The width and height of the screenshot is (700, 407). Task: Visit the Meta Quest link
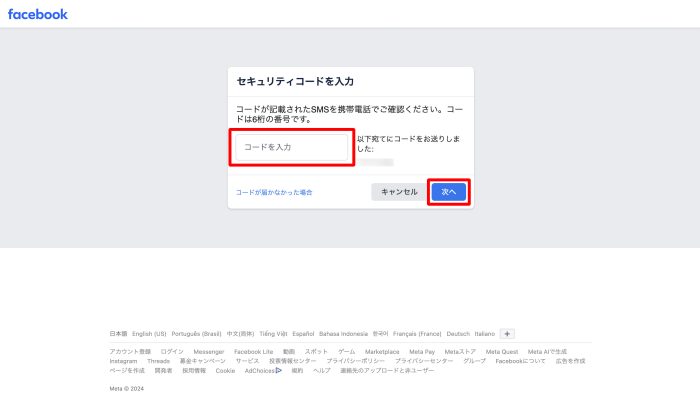pyautogui.click(x=502, y=352)
